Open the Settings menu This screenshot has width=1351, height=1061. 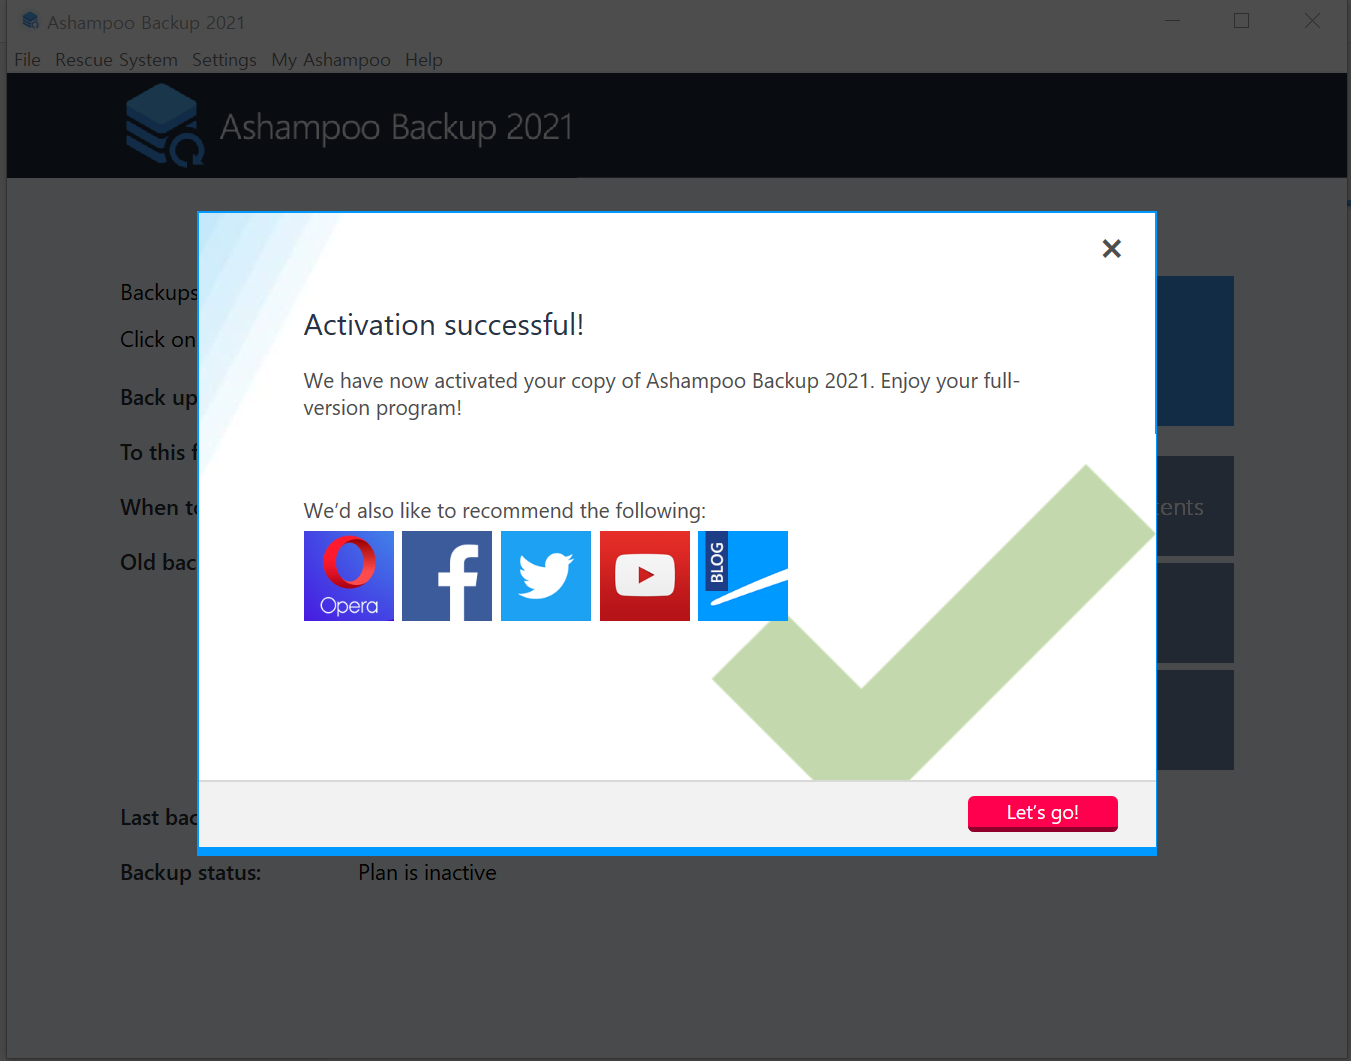pos(224,60)
